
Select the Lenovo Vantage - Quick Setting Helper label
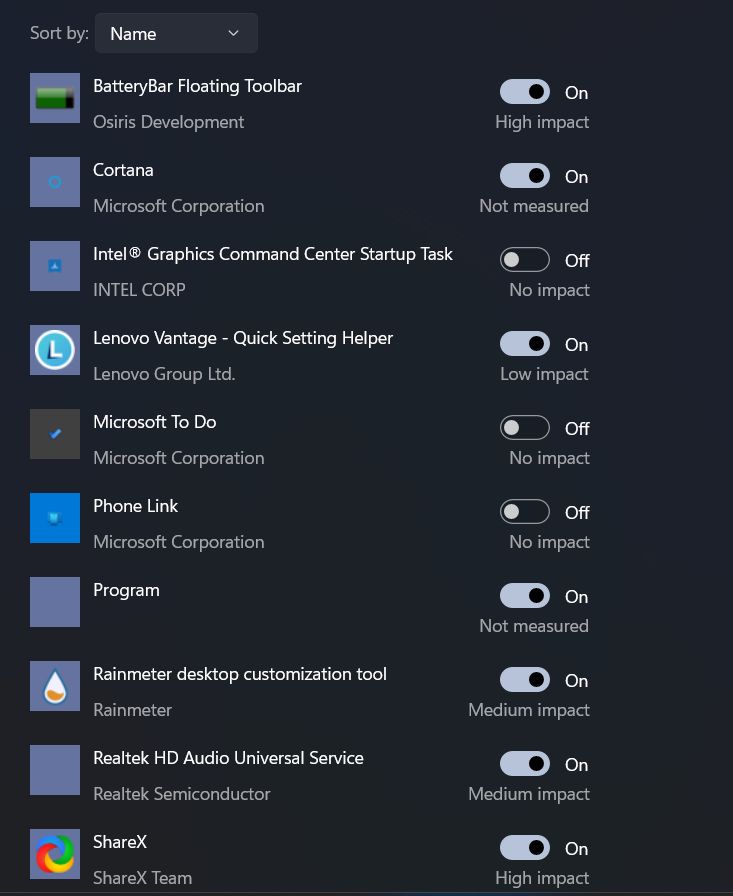[243, 338]
